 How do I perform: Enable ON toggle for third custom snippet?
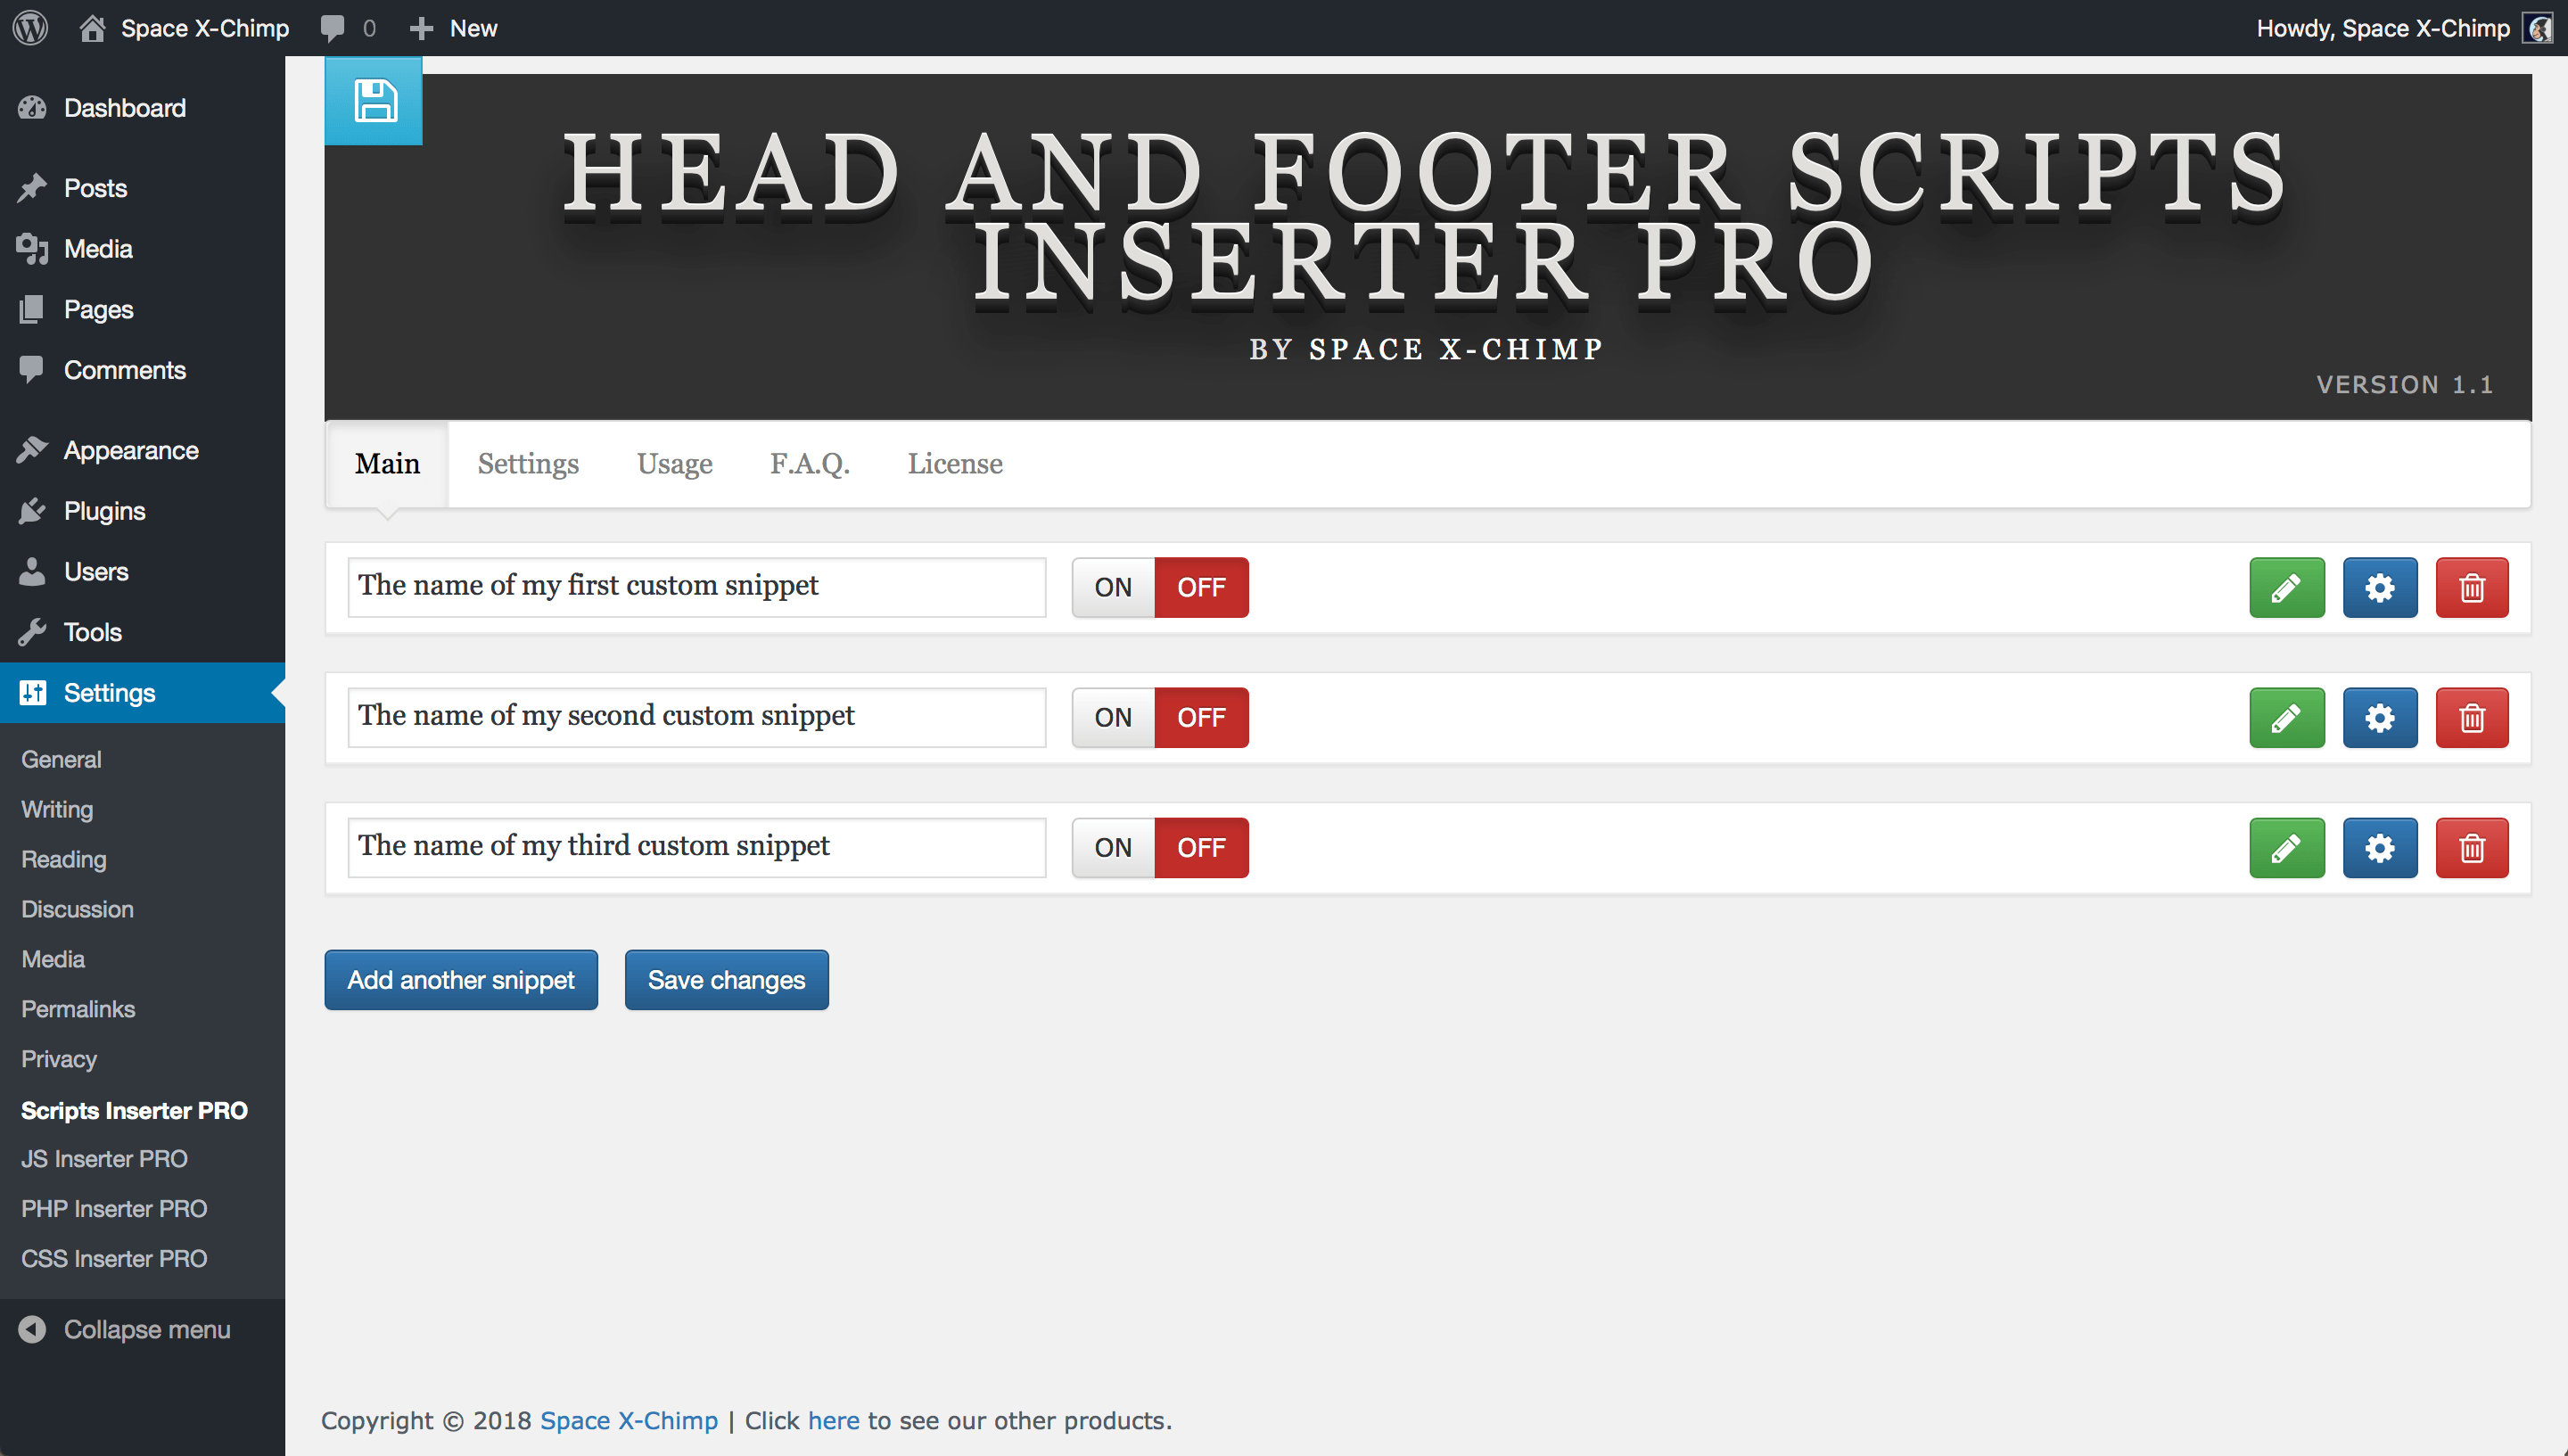point(1115,846)
